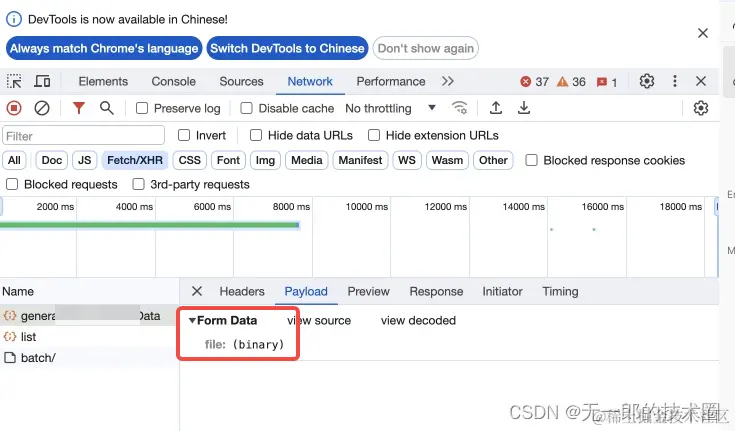Filter by All request types
The image size is (735, 431).
[x=15, y=160]
